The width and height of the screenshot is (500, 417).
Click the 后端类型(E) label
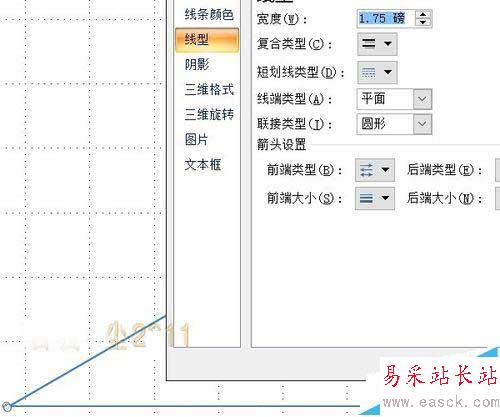(x=444, y=170)
